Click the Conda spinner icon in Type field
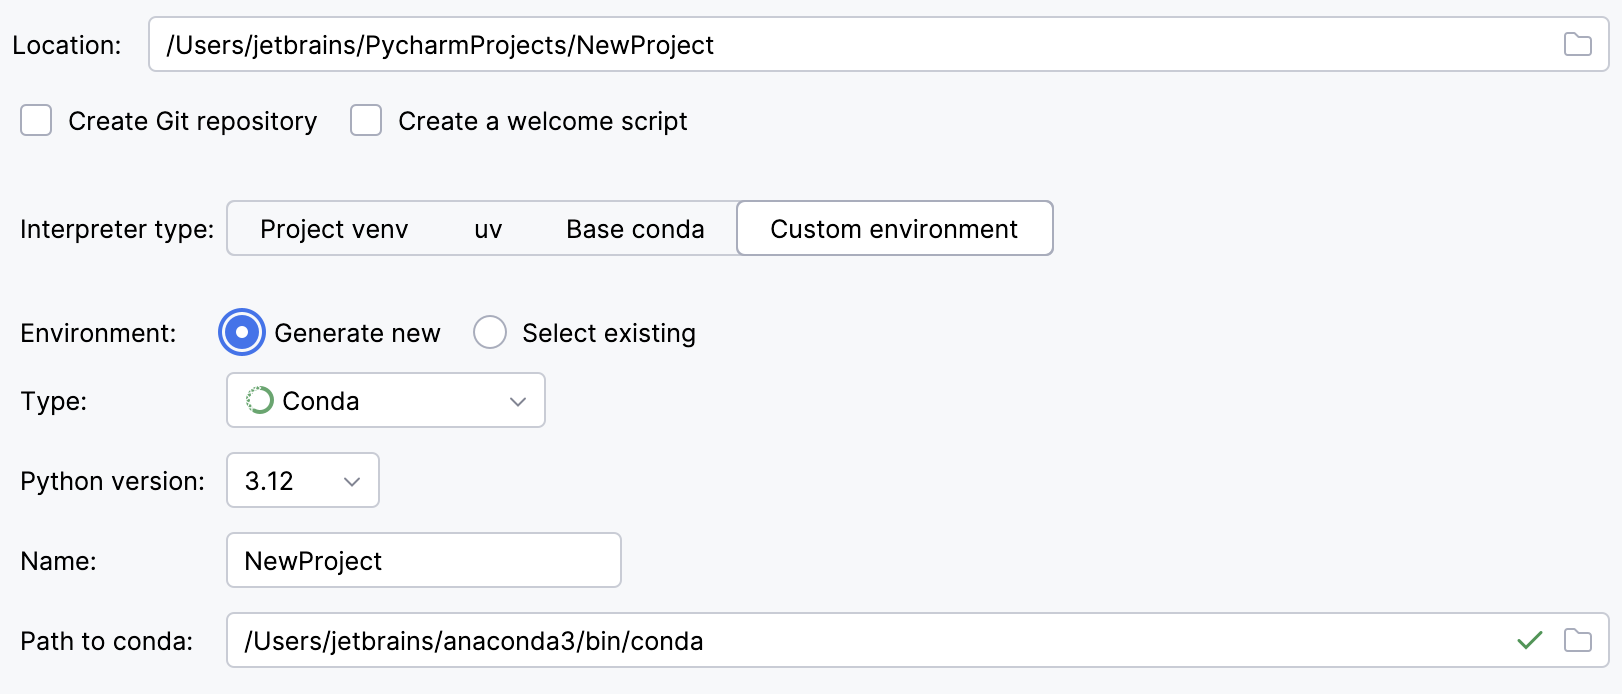The height and width of the screenshot is (694, 1622). pyautogui.click(x=259, y=400)
